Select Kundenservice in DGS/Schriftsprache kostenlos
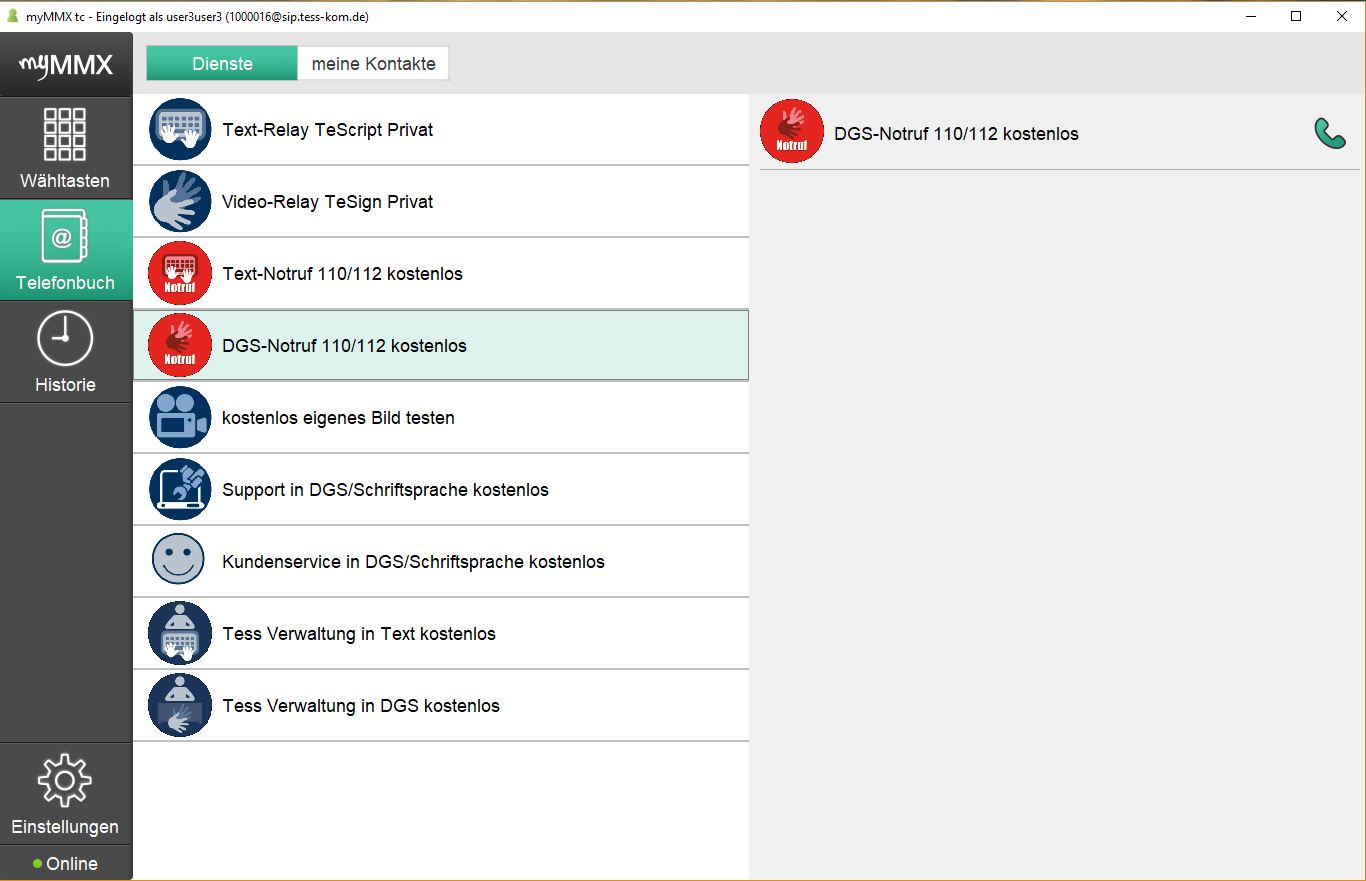Screen dimensions: 1366x881 (441, 562)
